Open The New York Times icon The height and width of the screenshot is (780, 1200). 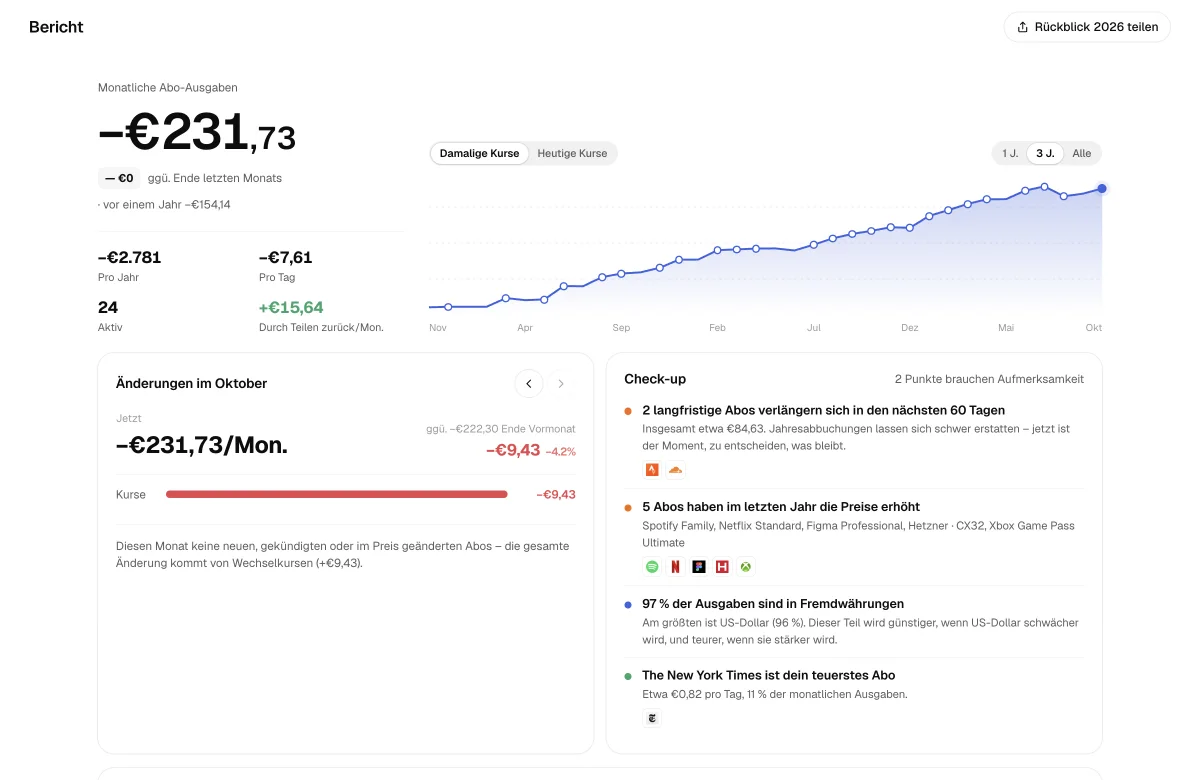(652, 718)
